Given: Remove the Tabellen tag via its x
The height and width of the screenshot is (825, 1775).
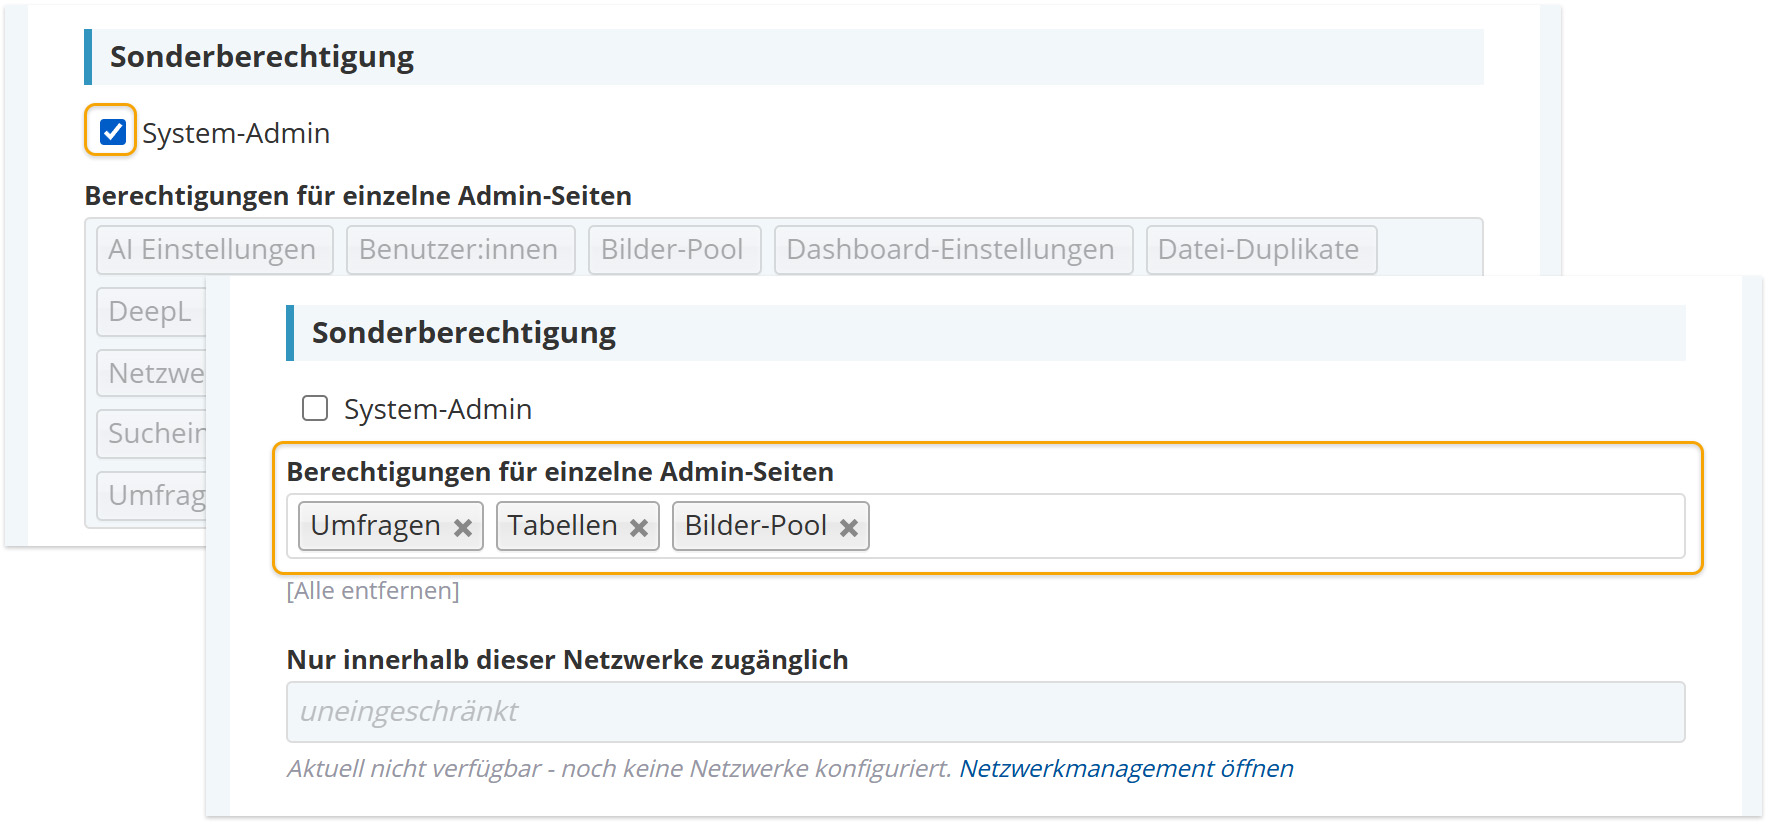Looking at the screenshot, I should 639,527.
